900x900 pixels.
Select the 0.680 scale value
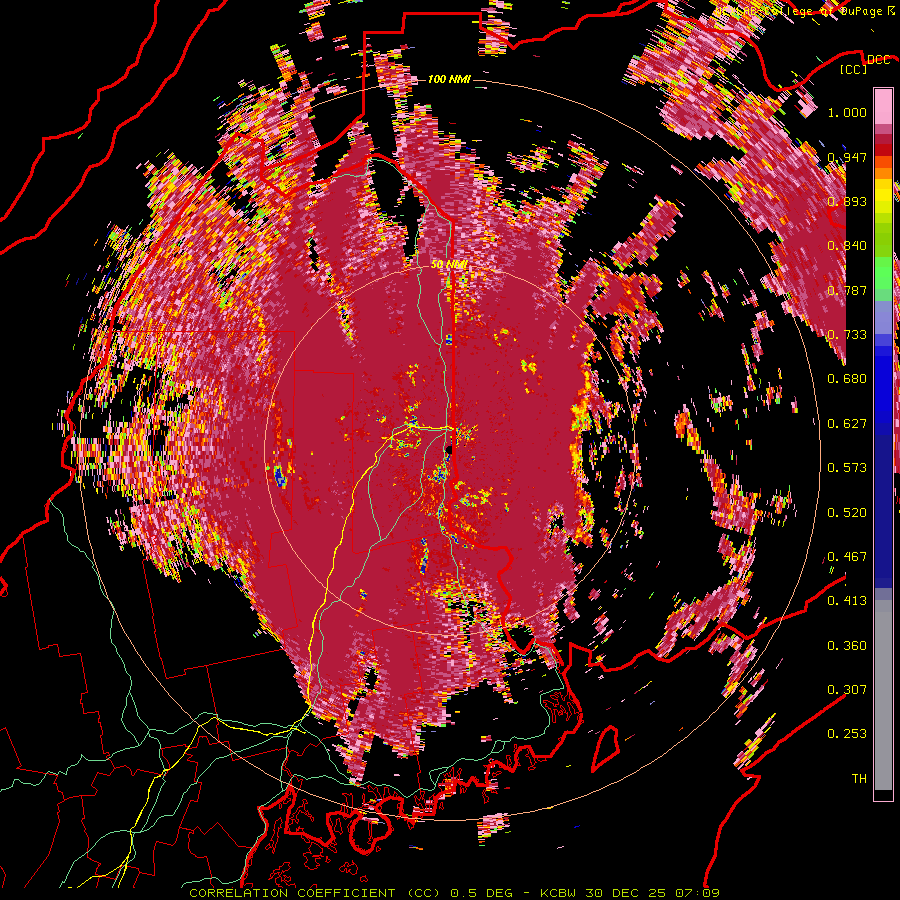pos(847,379)
